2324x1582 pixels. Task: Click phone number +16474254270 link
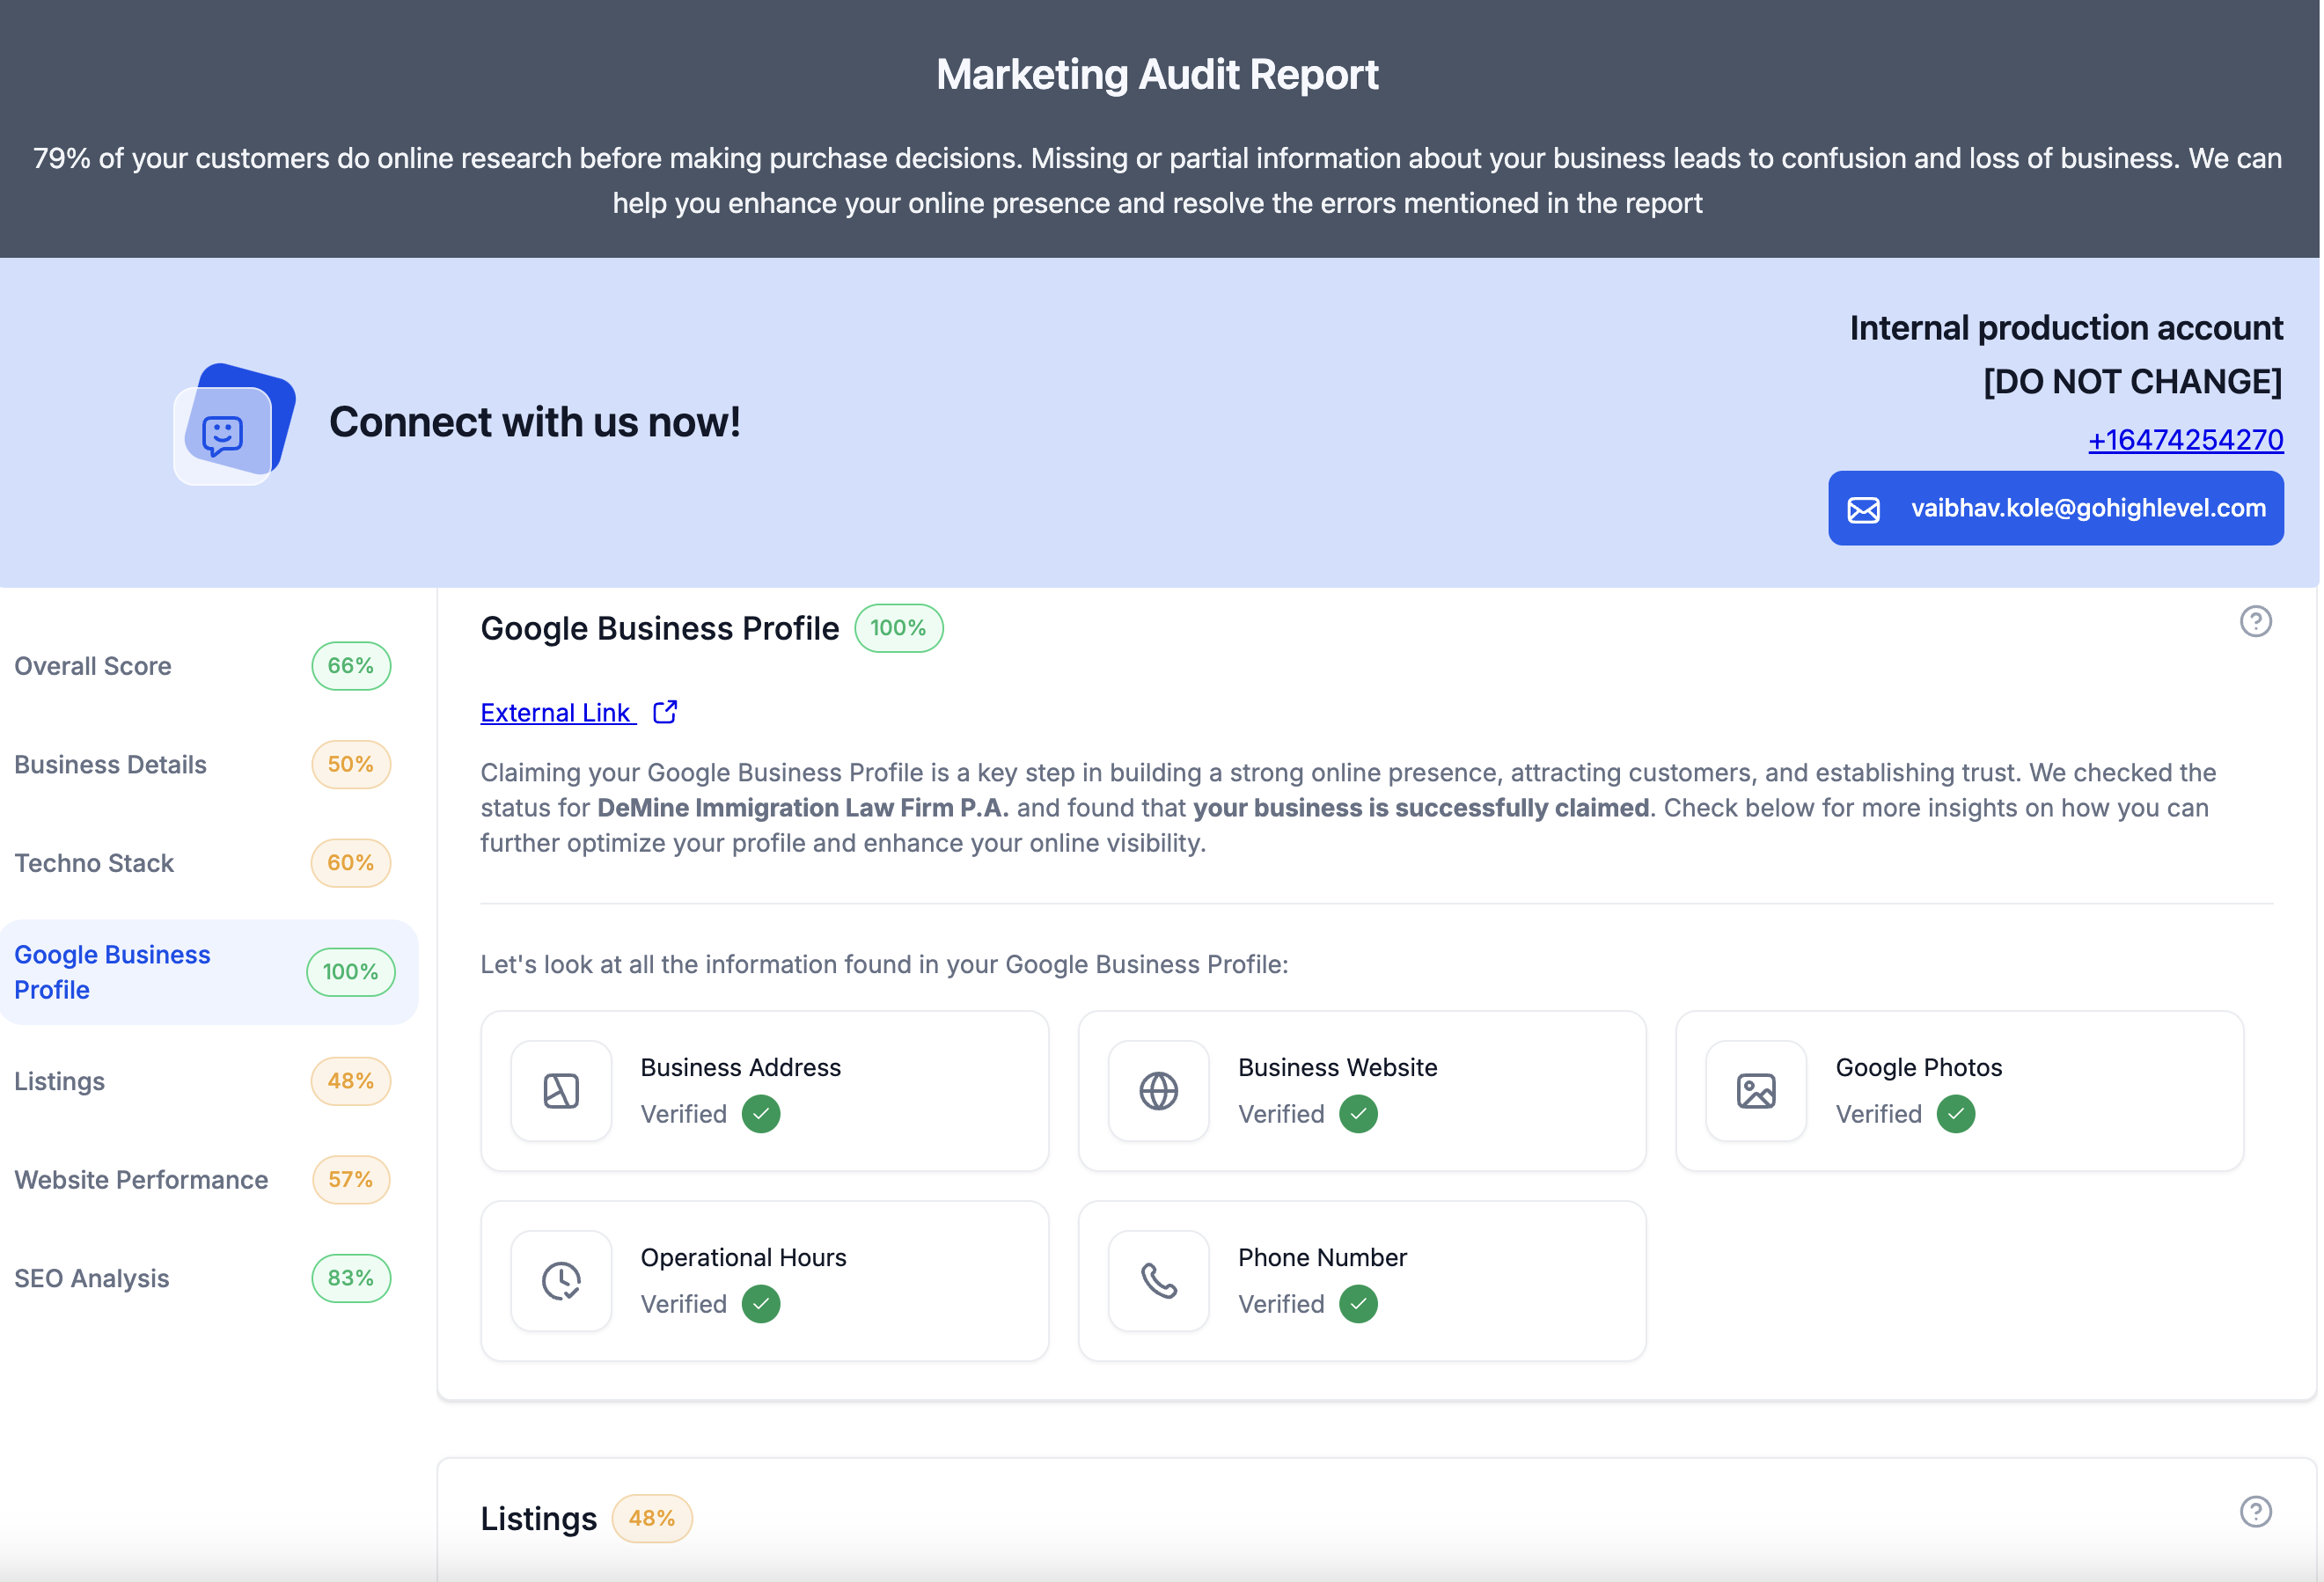pyautogui.click(x=2185, y=440)
